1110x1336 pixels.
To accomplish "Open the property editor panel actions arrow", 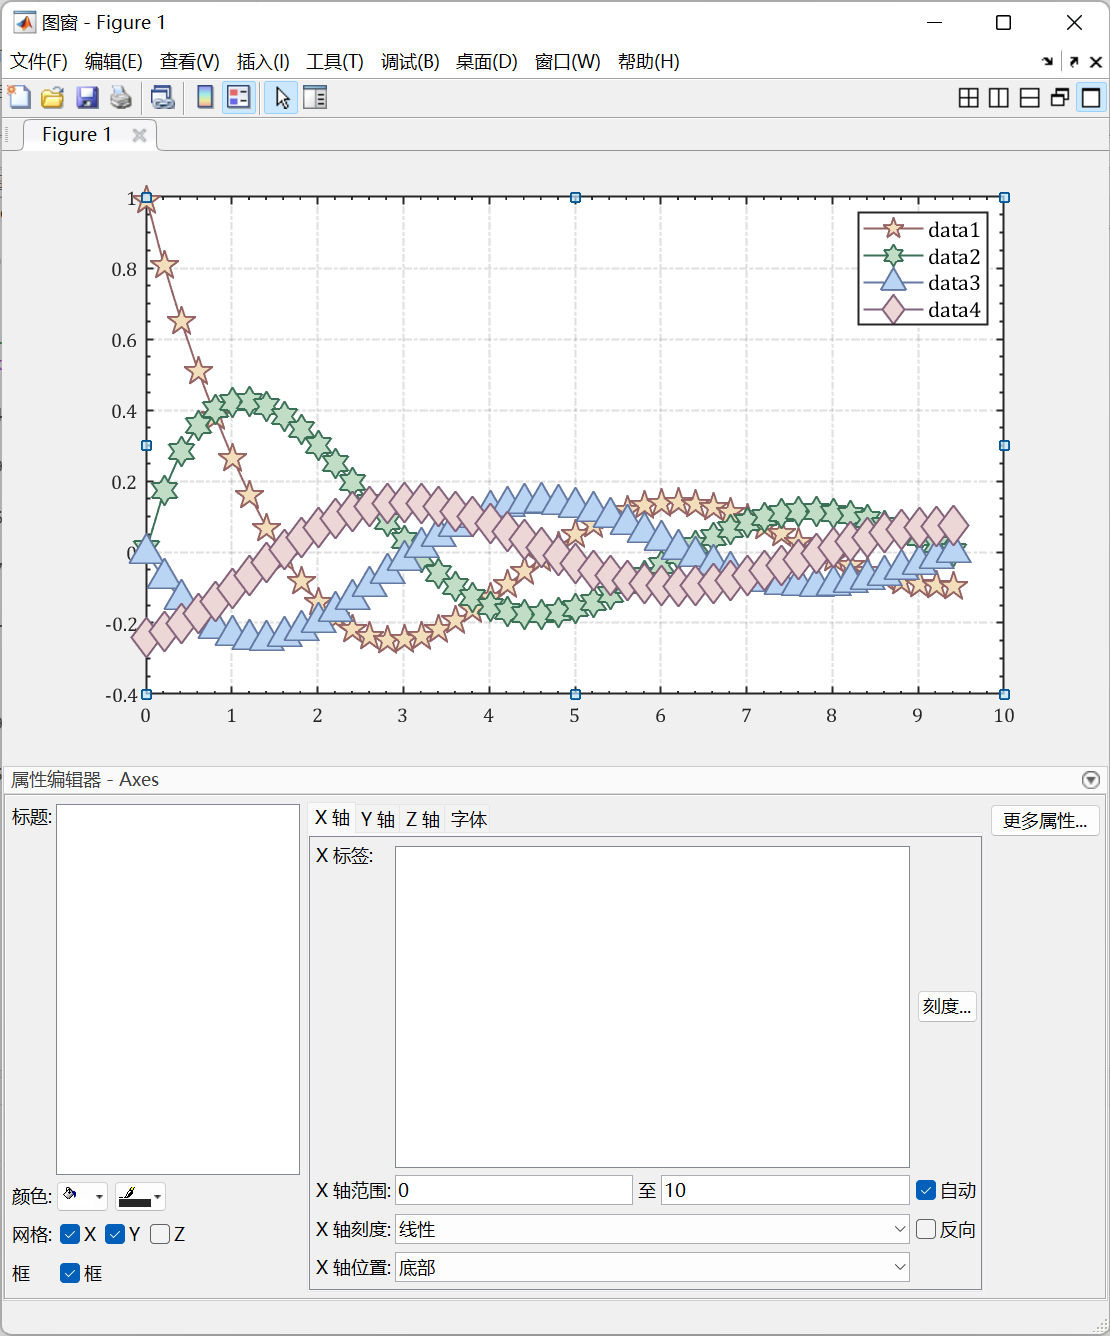I will tap(1091, 780).
